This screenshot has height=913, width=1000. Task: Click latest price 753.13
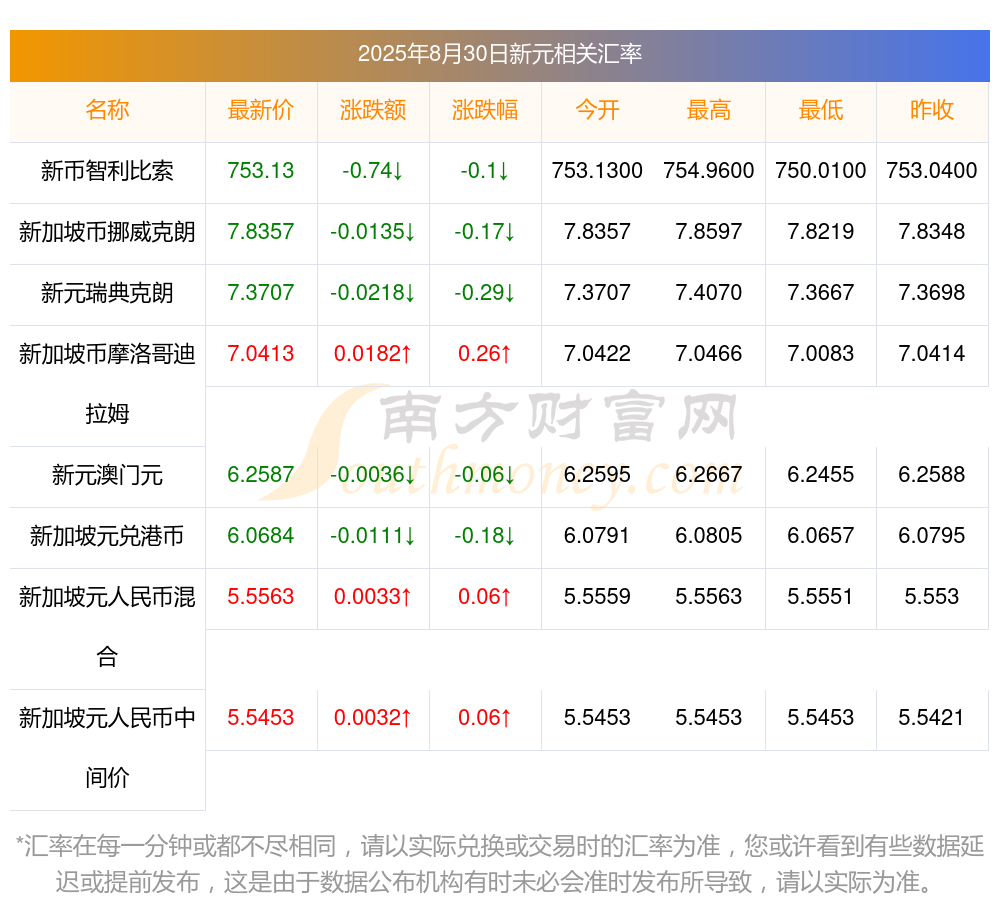click(261, 171)
